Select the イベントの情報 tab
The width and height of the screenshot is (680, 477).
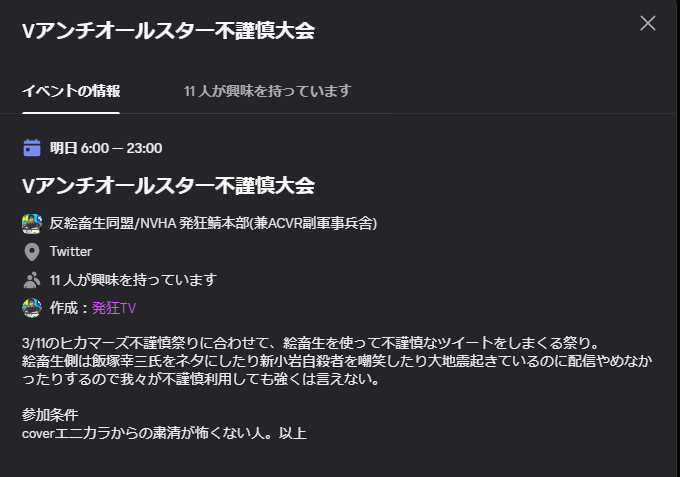pyautogui.click(x=71, y=91)
